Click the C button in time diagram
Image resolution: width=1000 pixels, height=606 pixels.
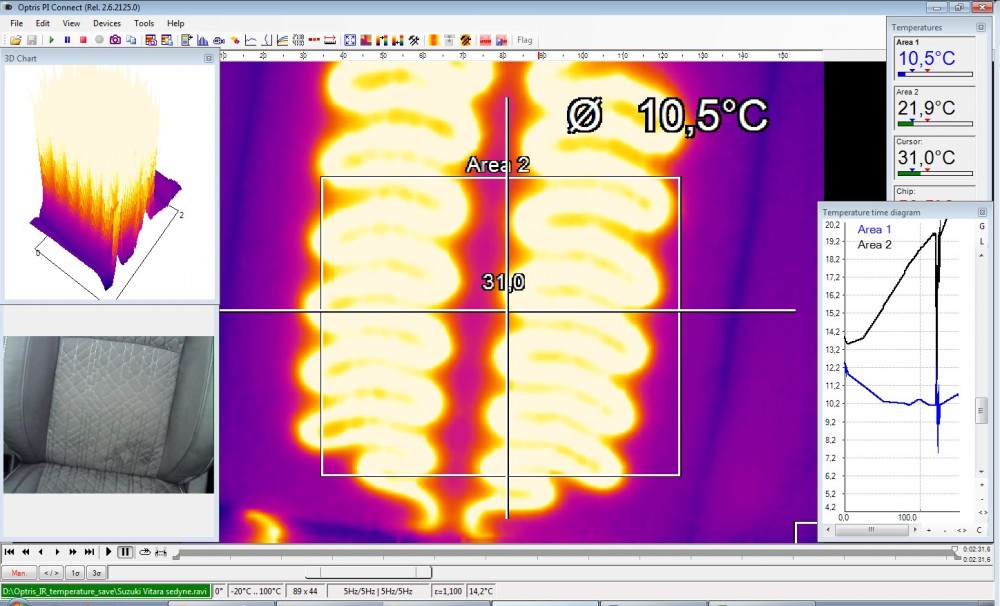979,530
